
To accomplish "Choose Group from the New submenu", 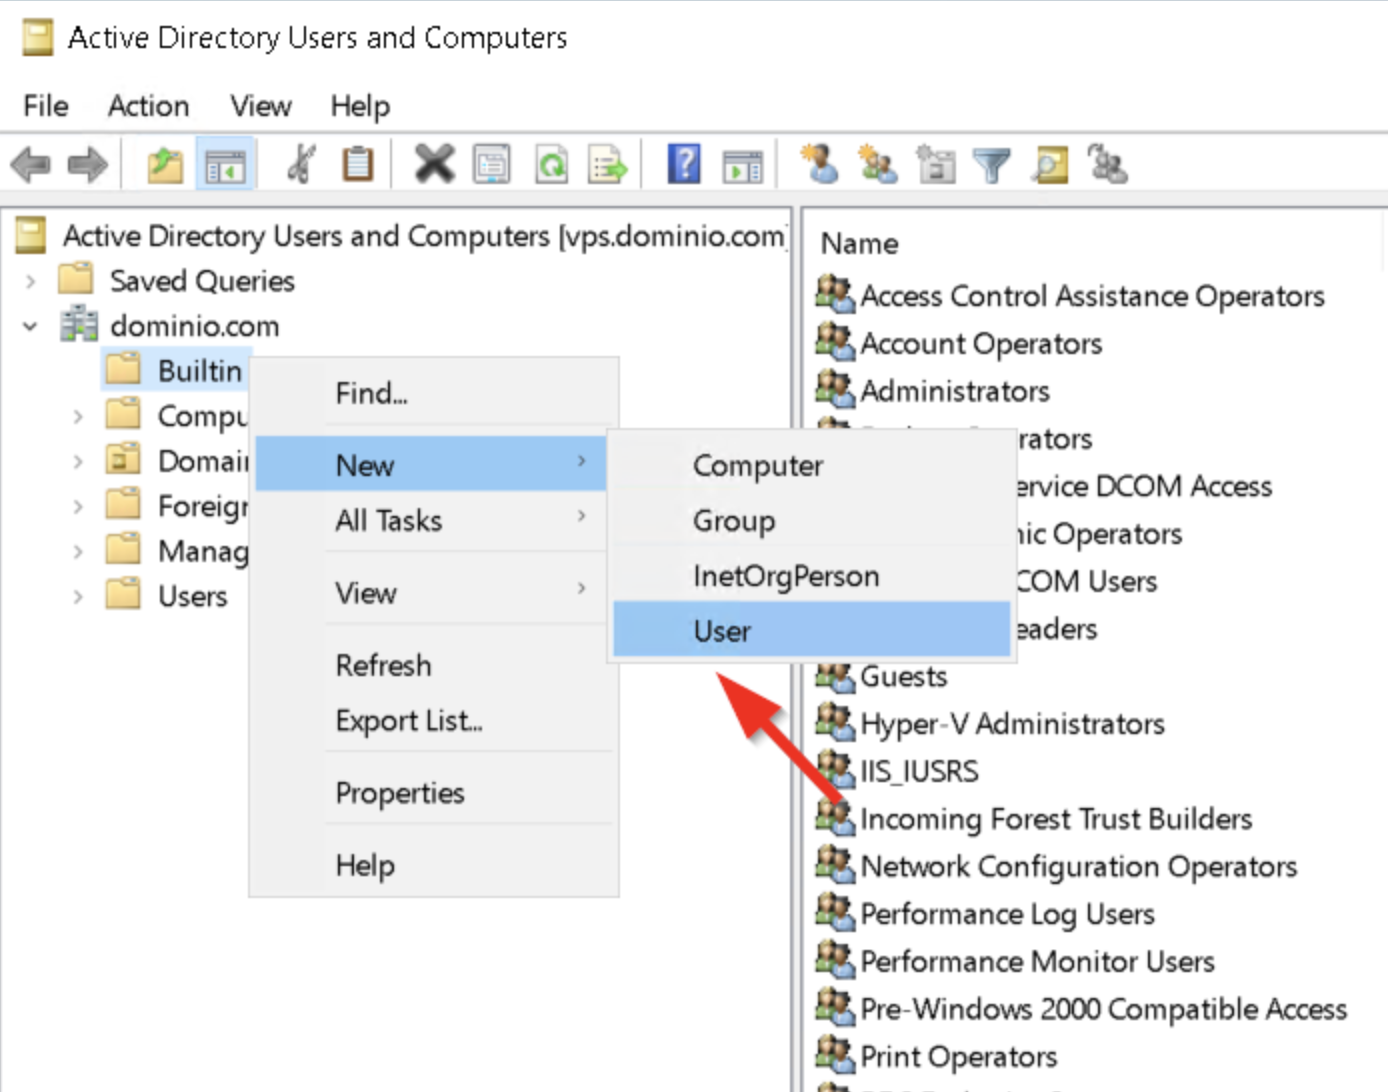I will 733,521.
